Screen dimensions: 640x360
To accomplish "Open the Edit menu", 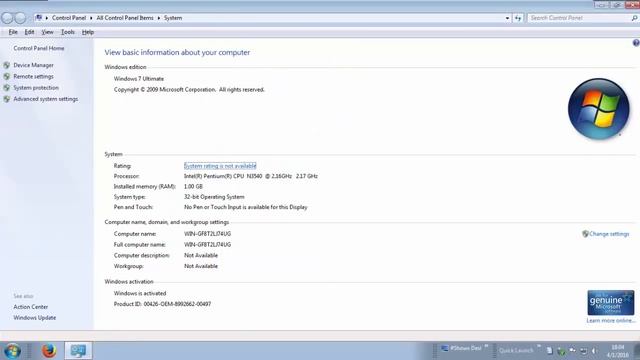I will (x=29, y=32).
